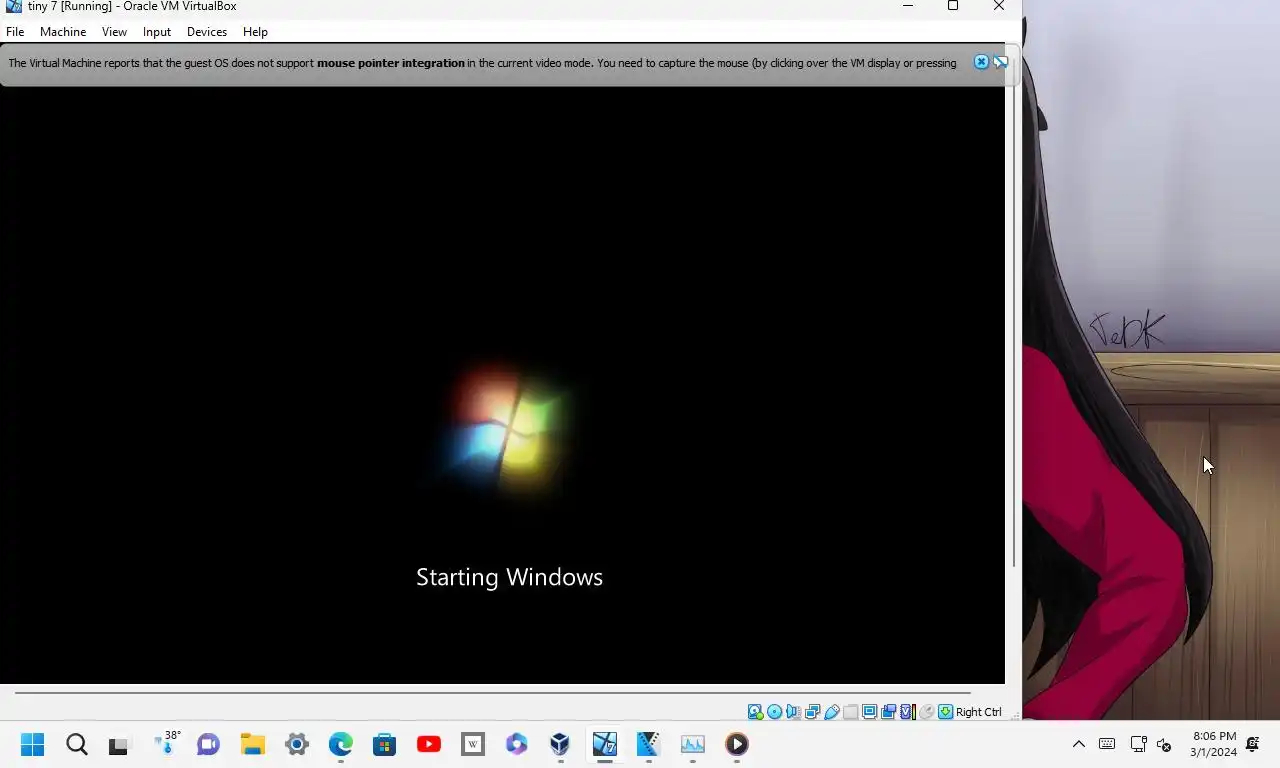
Task: Click the shared folders status icon
Action: click(850, 712)
